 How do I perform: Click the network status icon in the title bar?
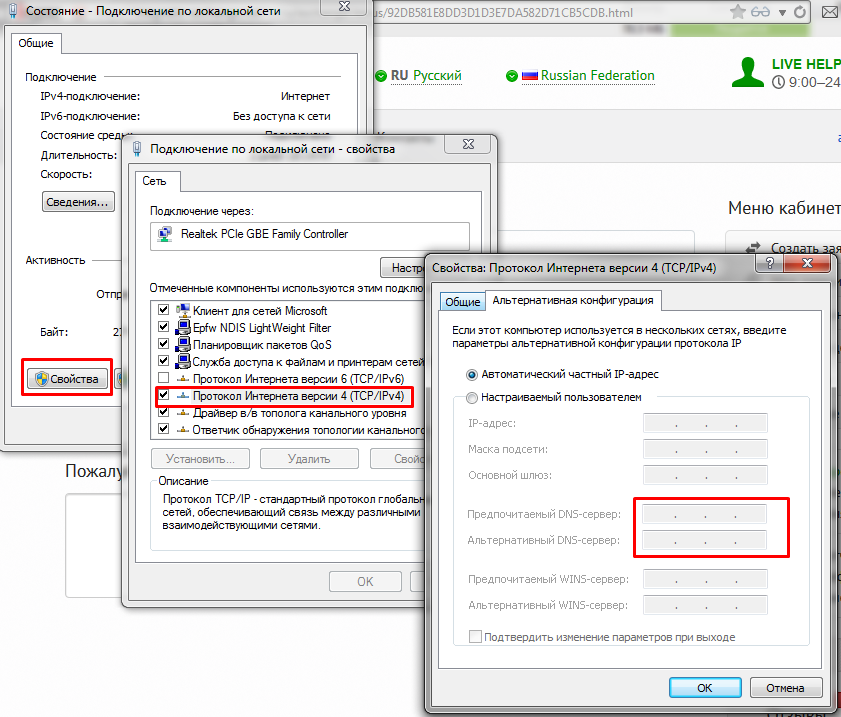tap(13, 11)
